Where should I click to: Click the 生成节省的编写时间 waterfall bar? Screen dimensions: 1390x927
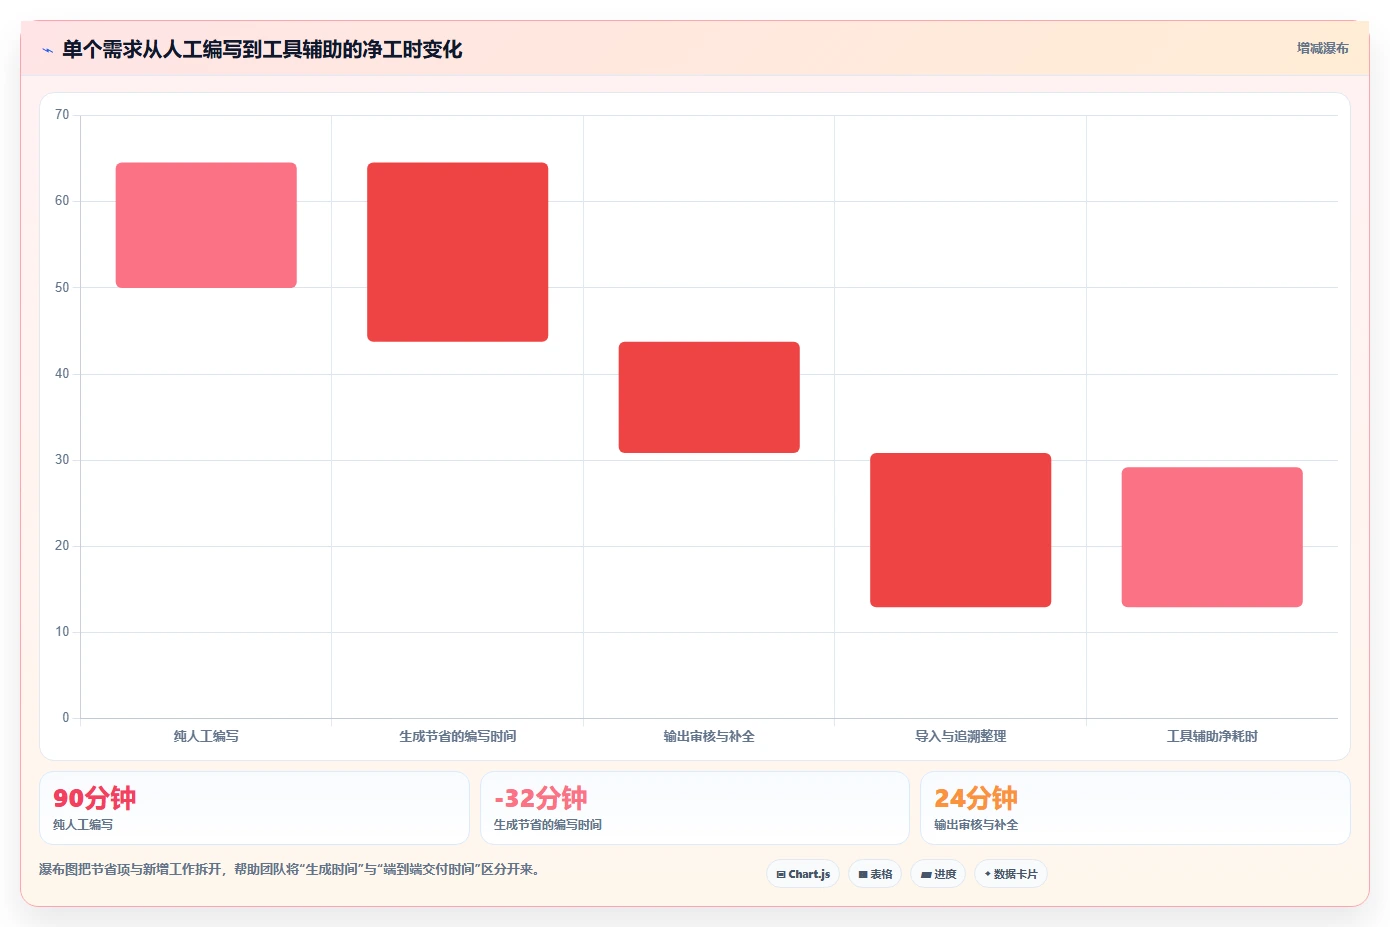tap(458, 252)
